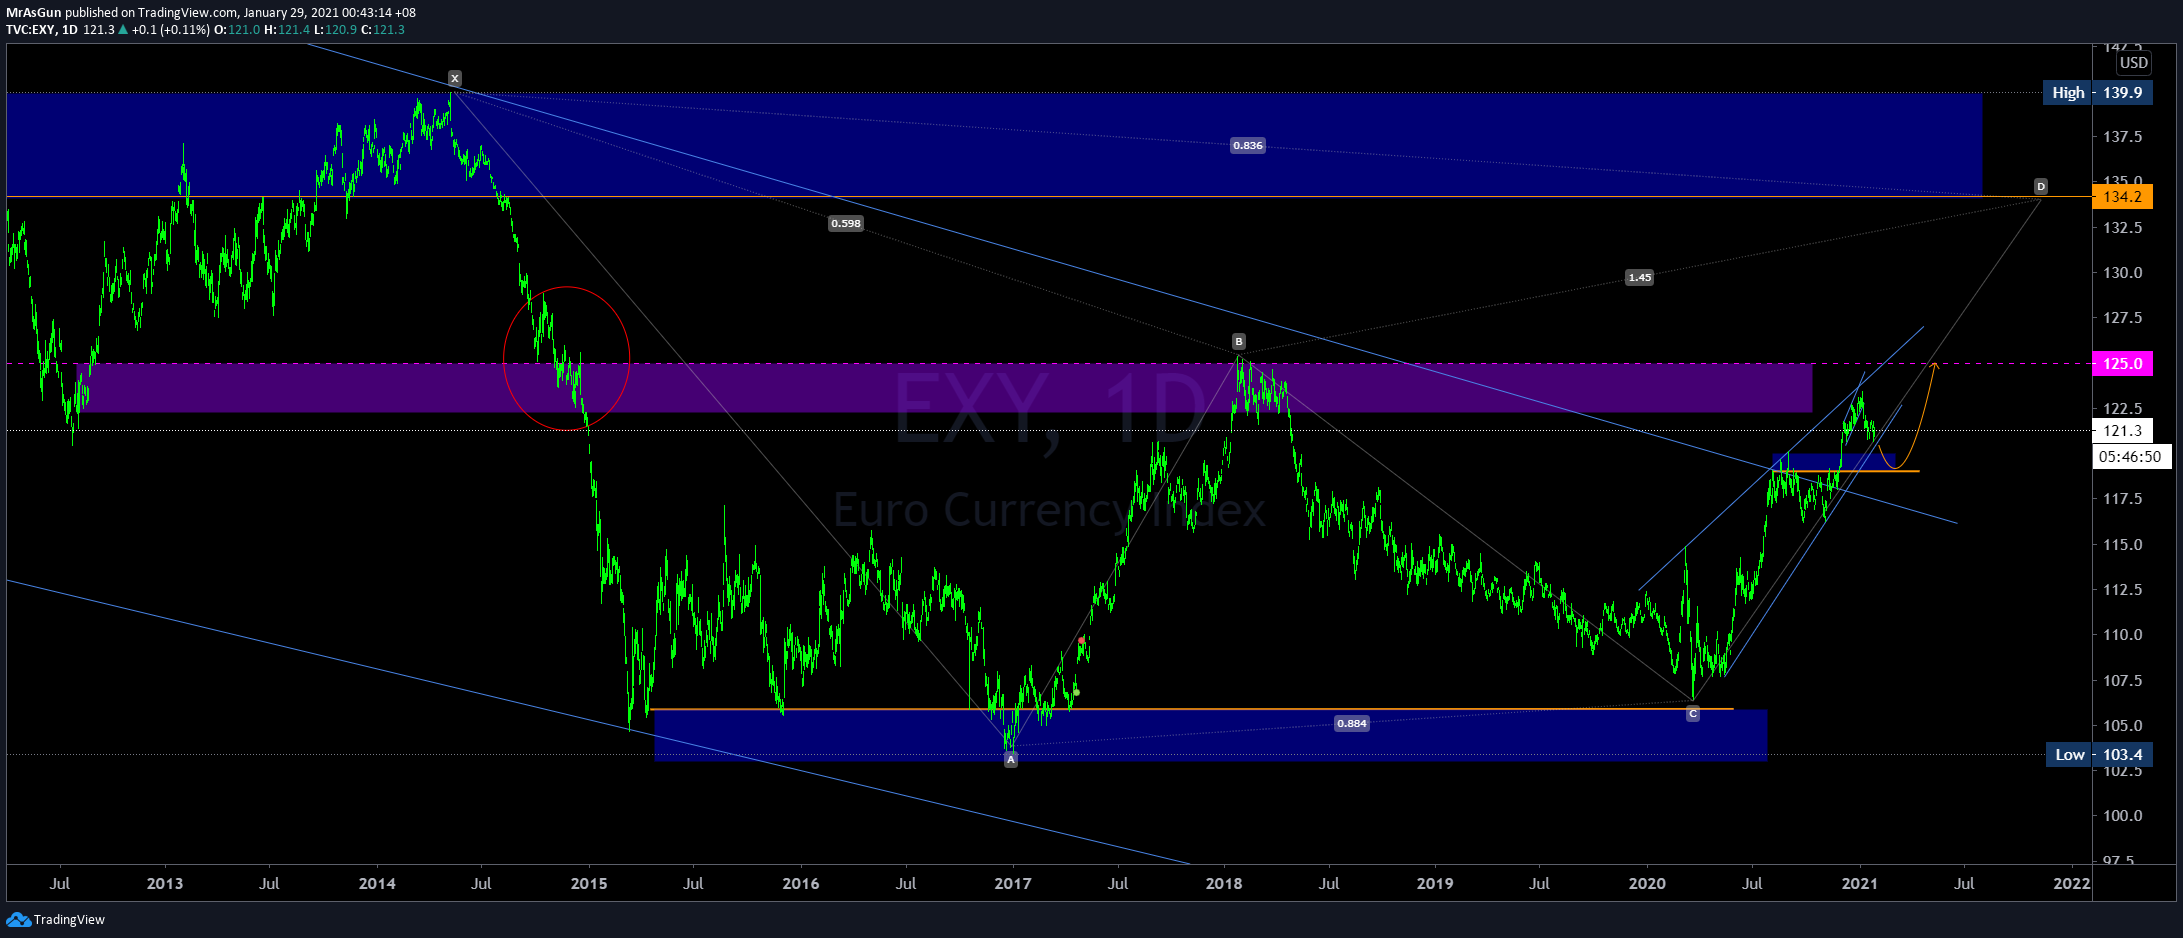
Task: Click the 2013 label on time axis
Action: (x=165, y=883)
